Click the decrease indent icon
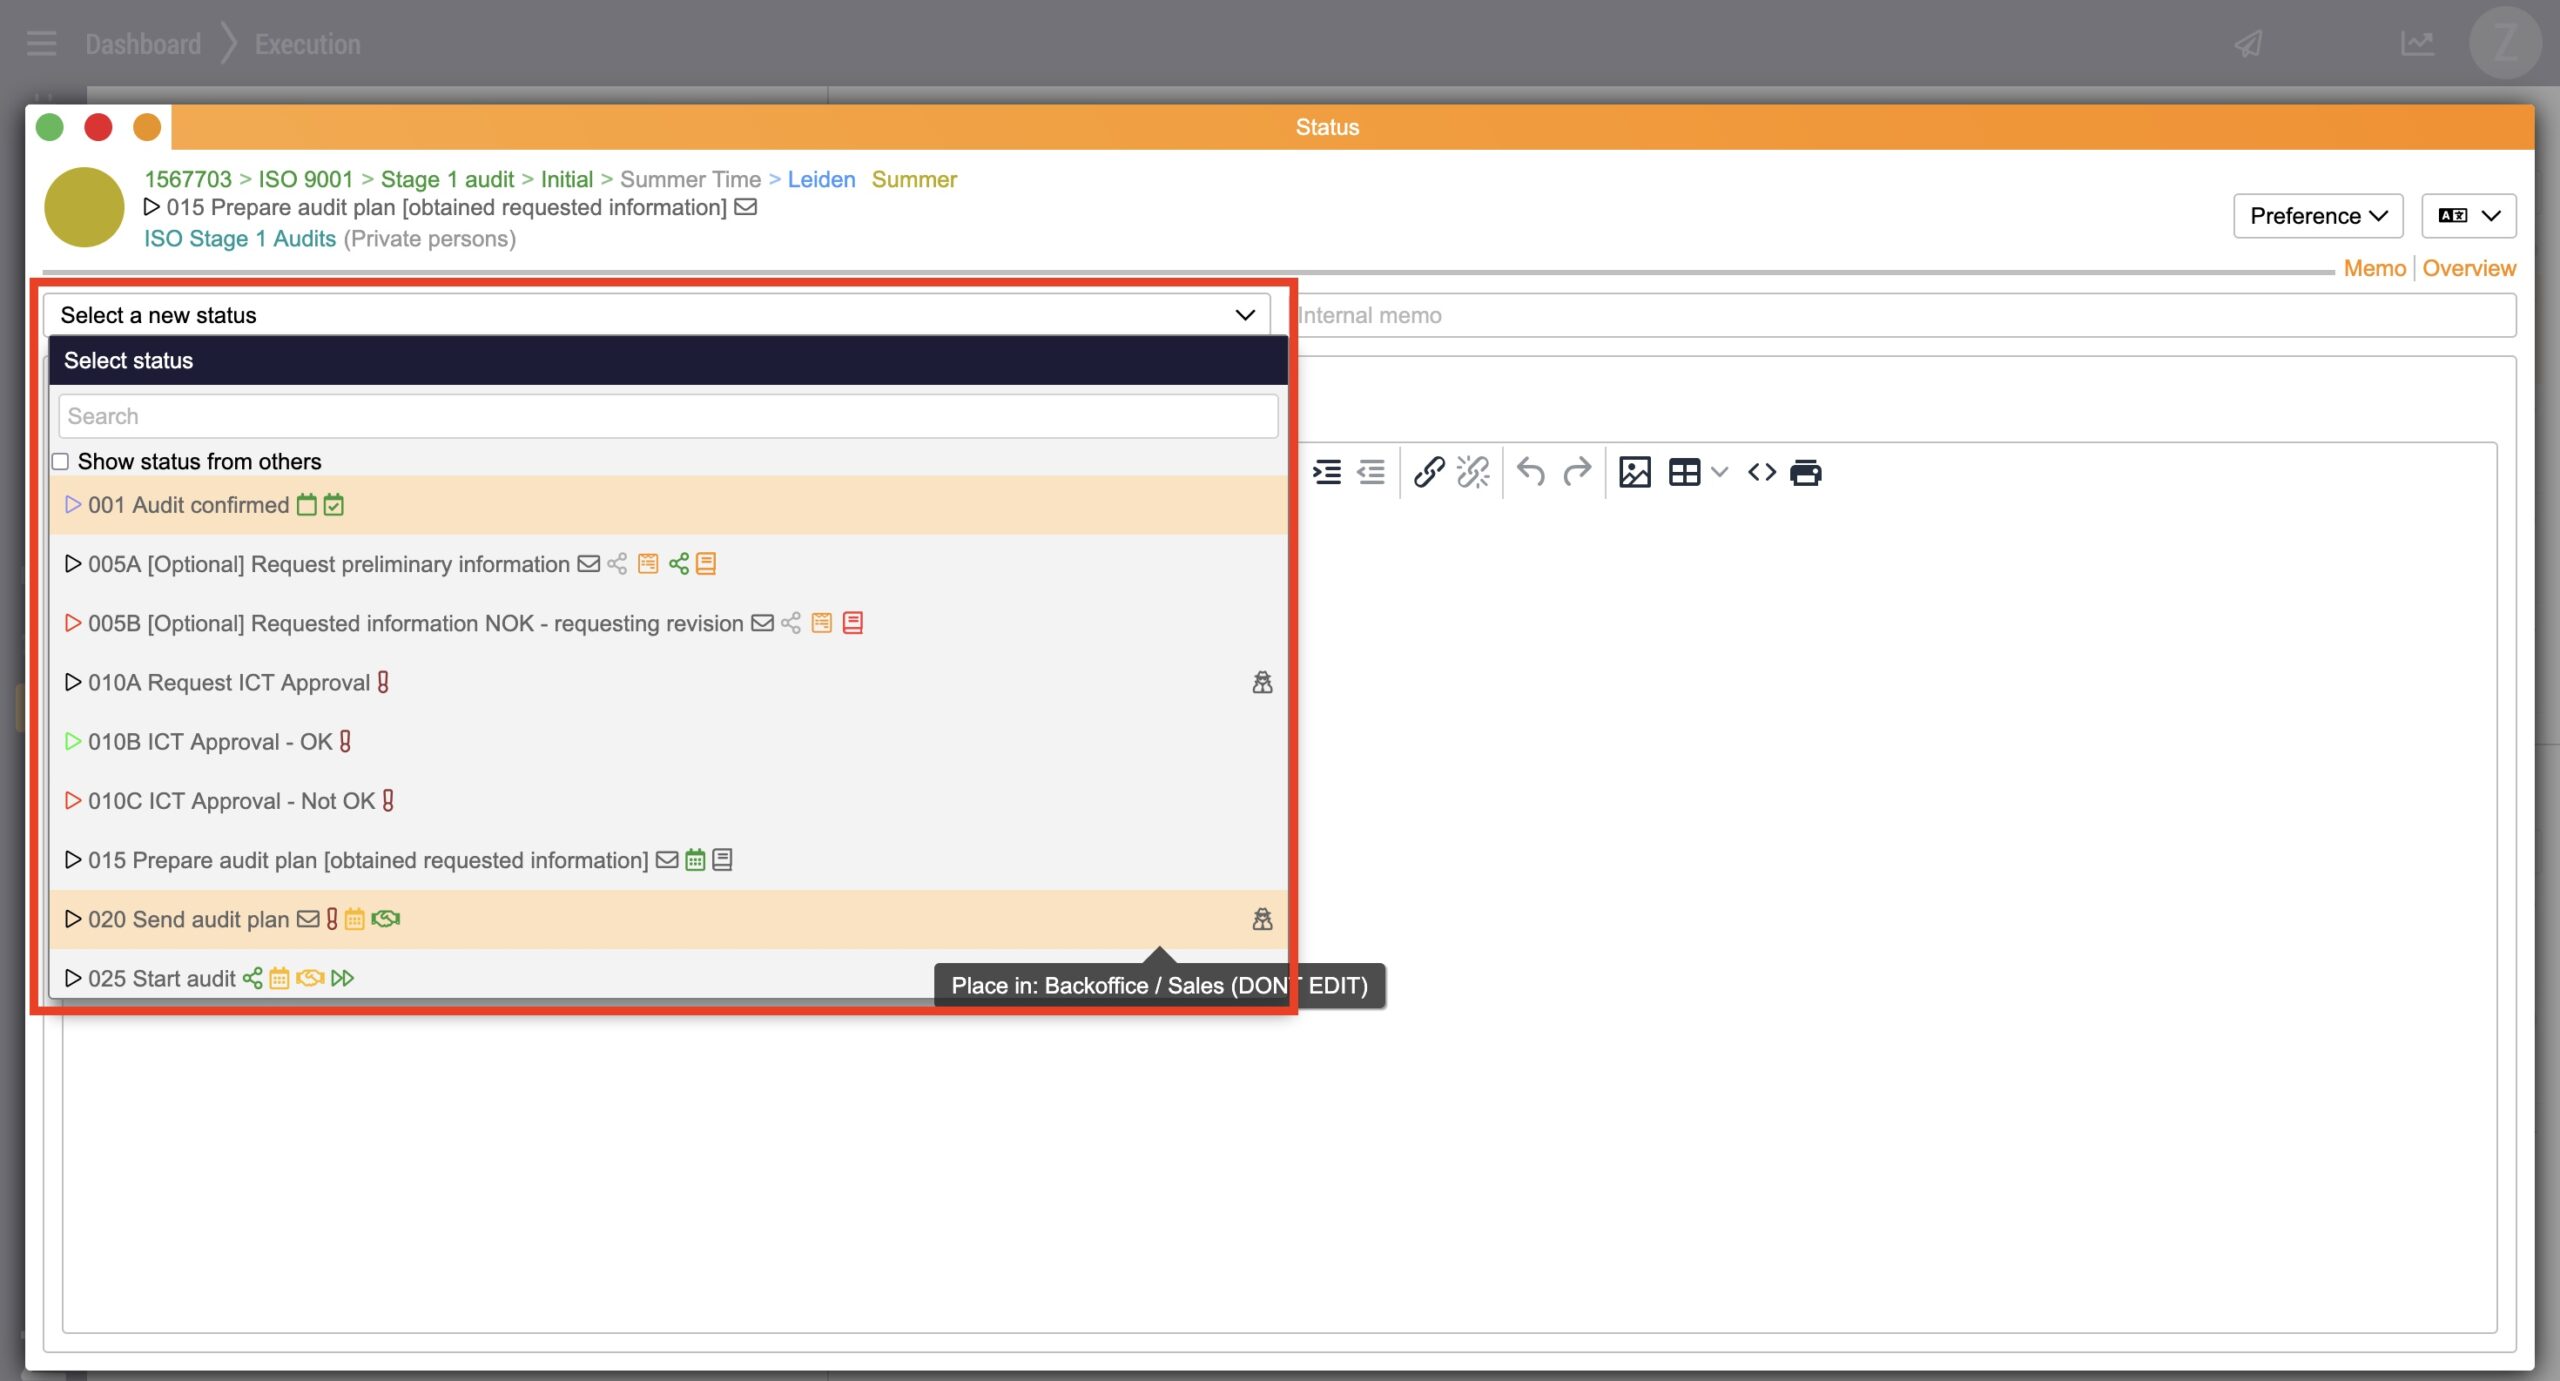This screenshot has width=2560, height=1381. click(x=1370, y=472)
